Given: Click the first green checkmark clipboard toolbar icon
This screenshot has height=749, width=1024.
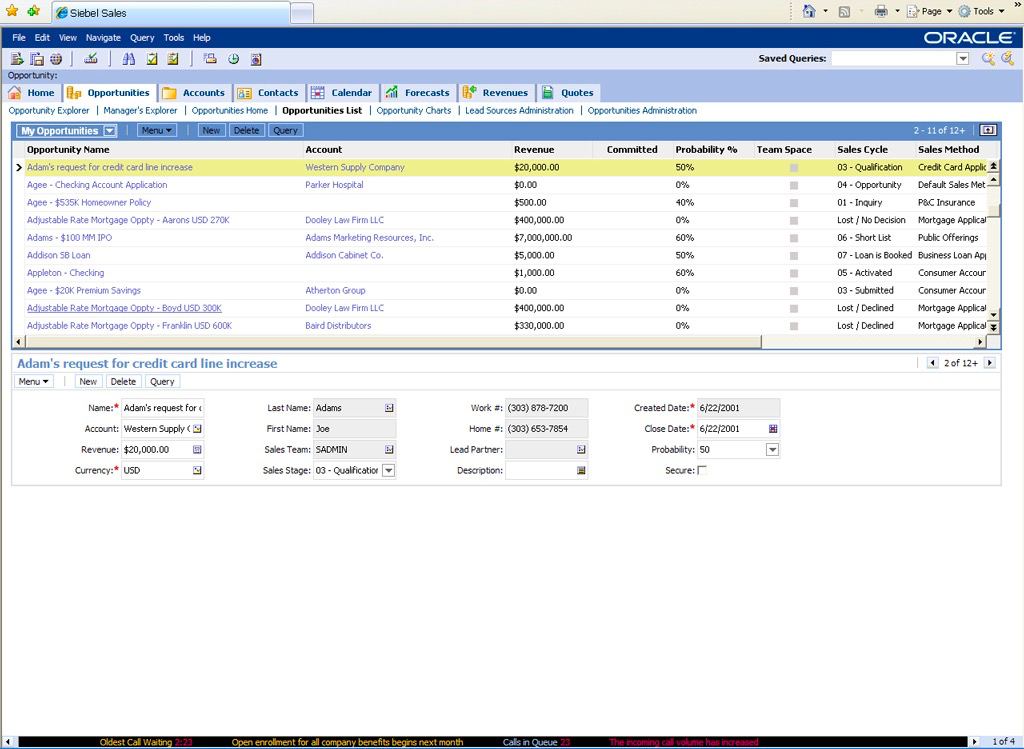Looking at the screenshot, I should (x=152, y=59).
